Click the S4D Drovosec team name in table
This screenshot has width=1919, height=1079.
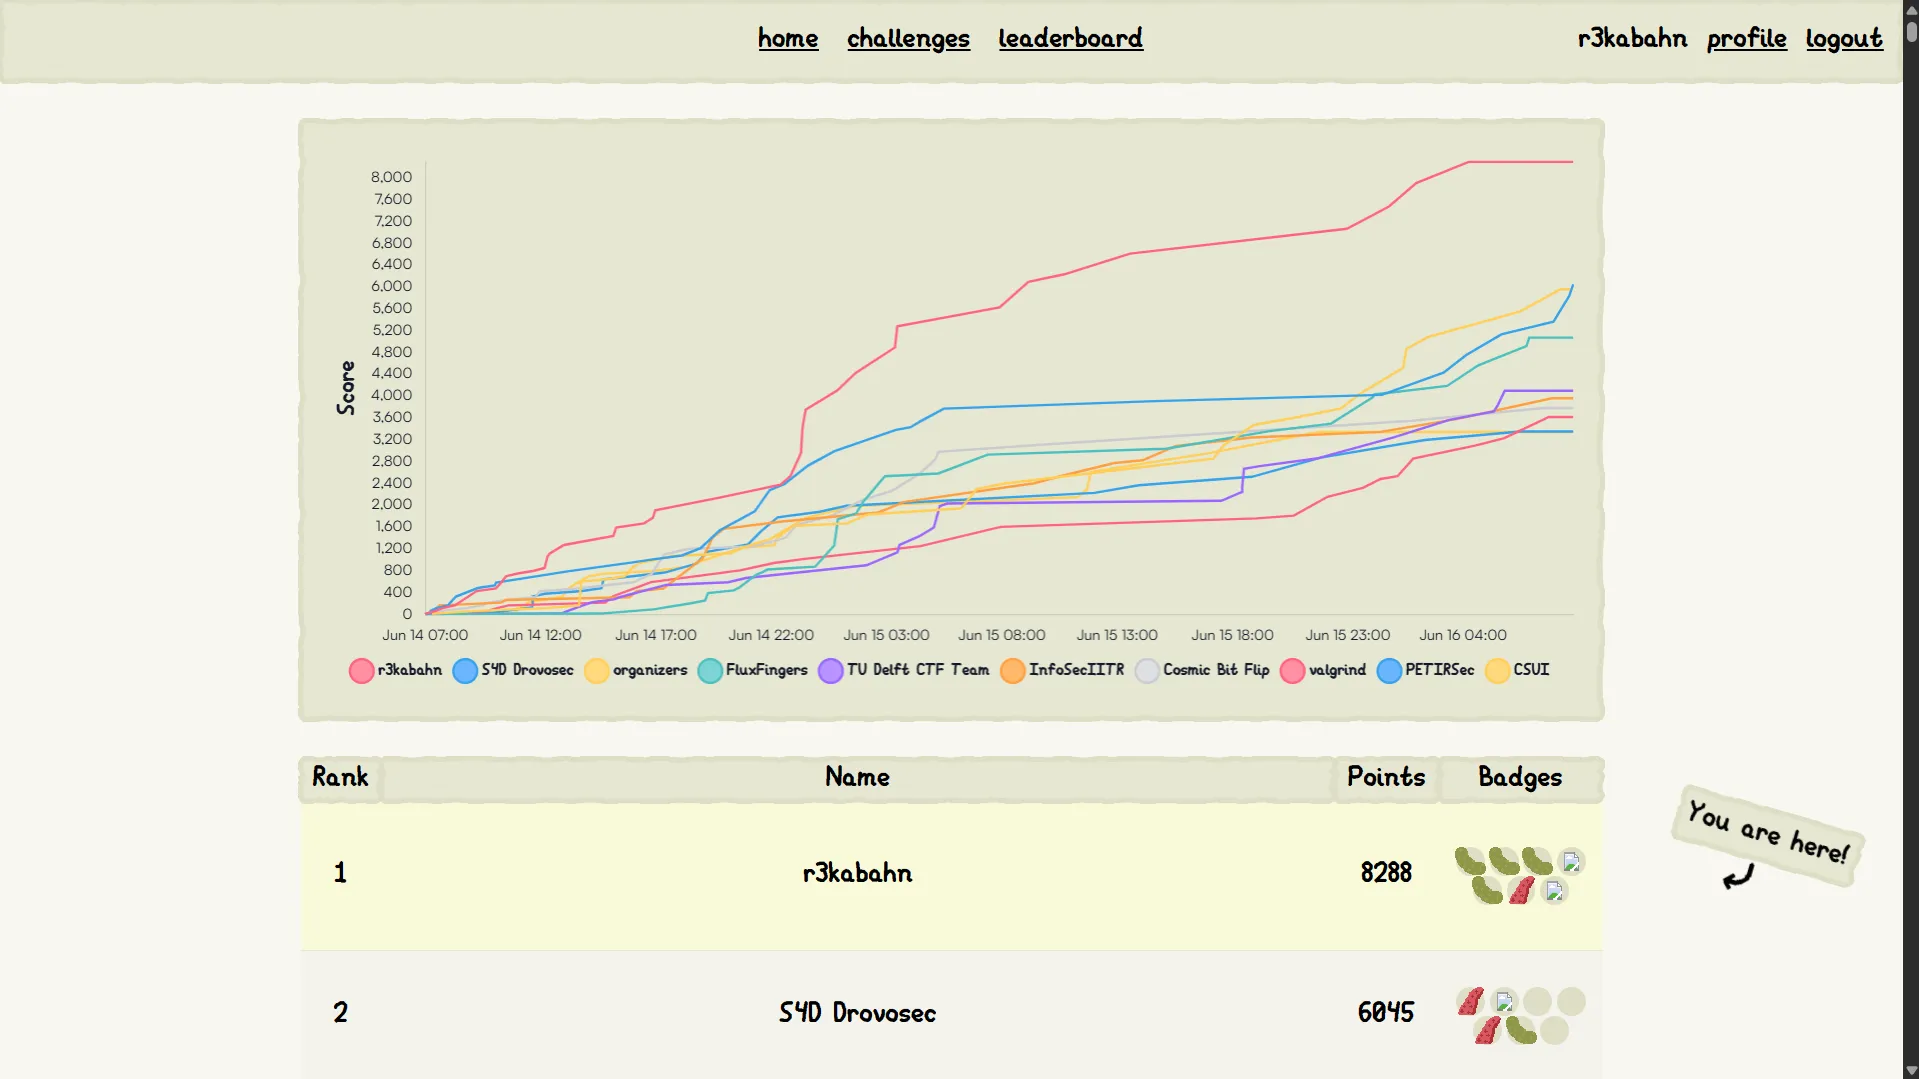pyautogui.click(x=857, y=1013)
